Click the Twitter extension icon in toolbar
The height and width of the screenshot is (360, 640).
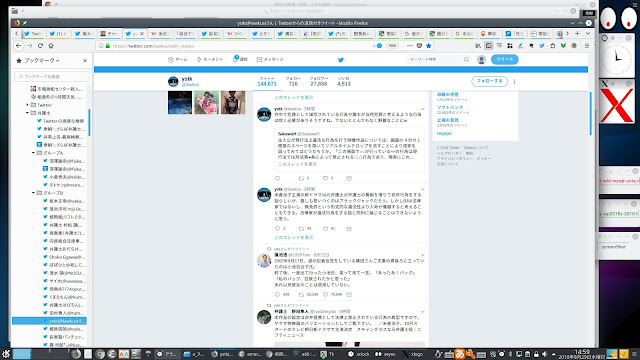(542, 46)
